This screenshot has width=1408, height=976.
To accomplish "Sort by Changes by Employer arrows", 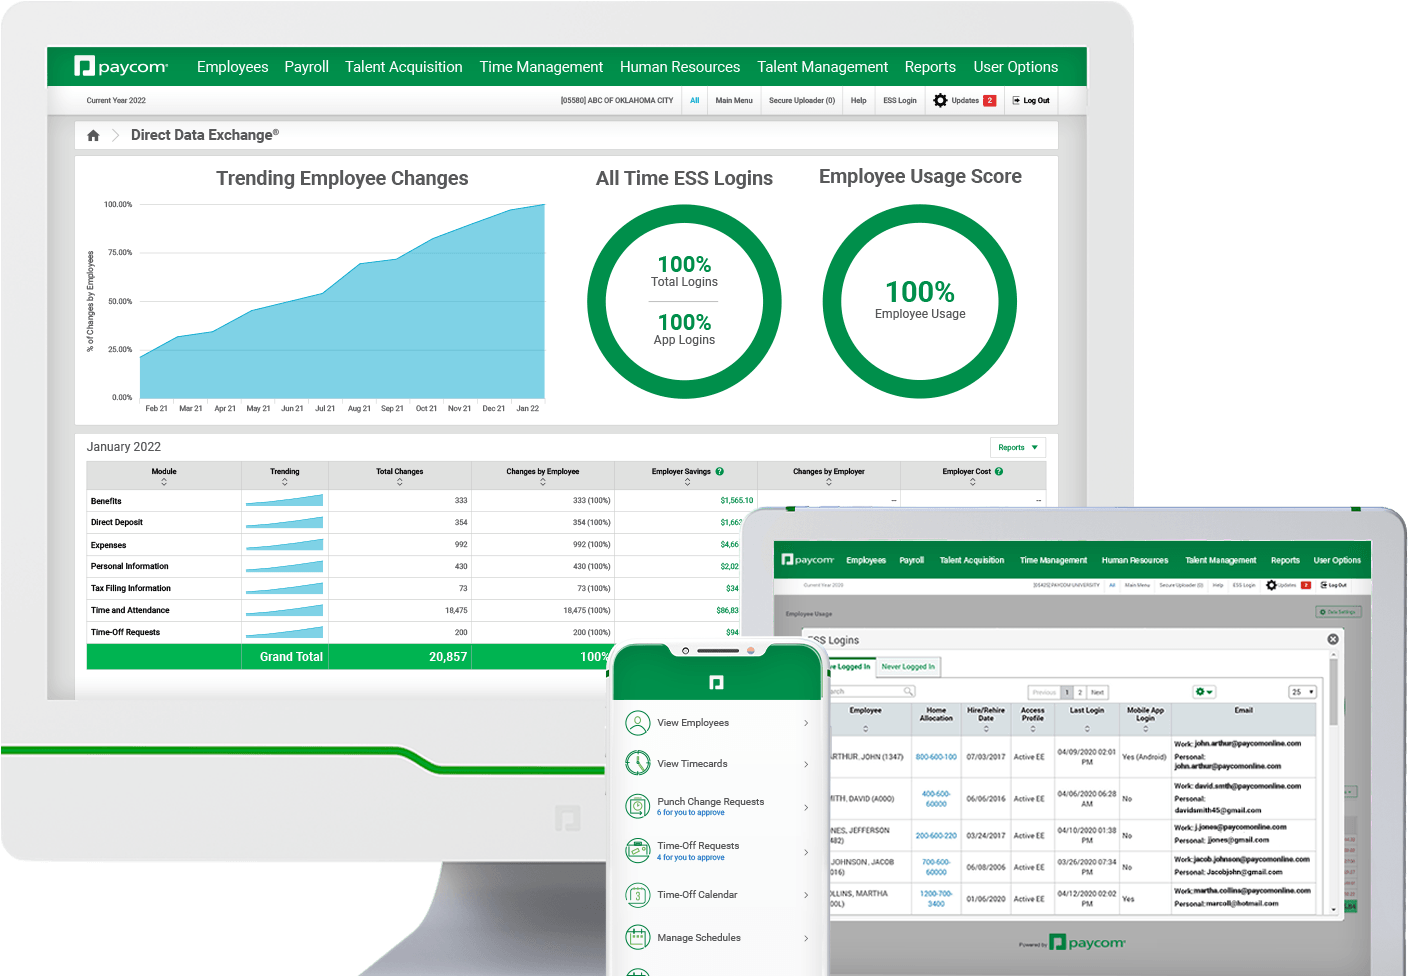I will 828,482.
